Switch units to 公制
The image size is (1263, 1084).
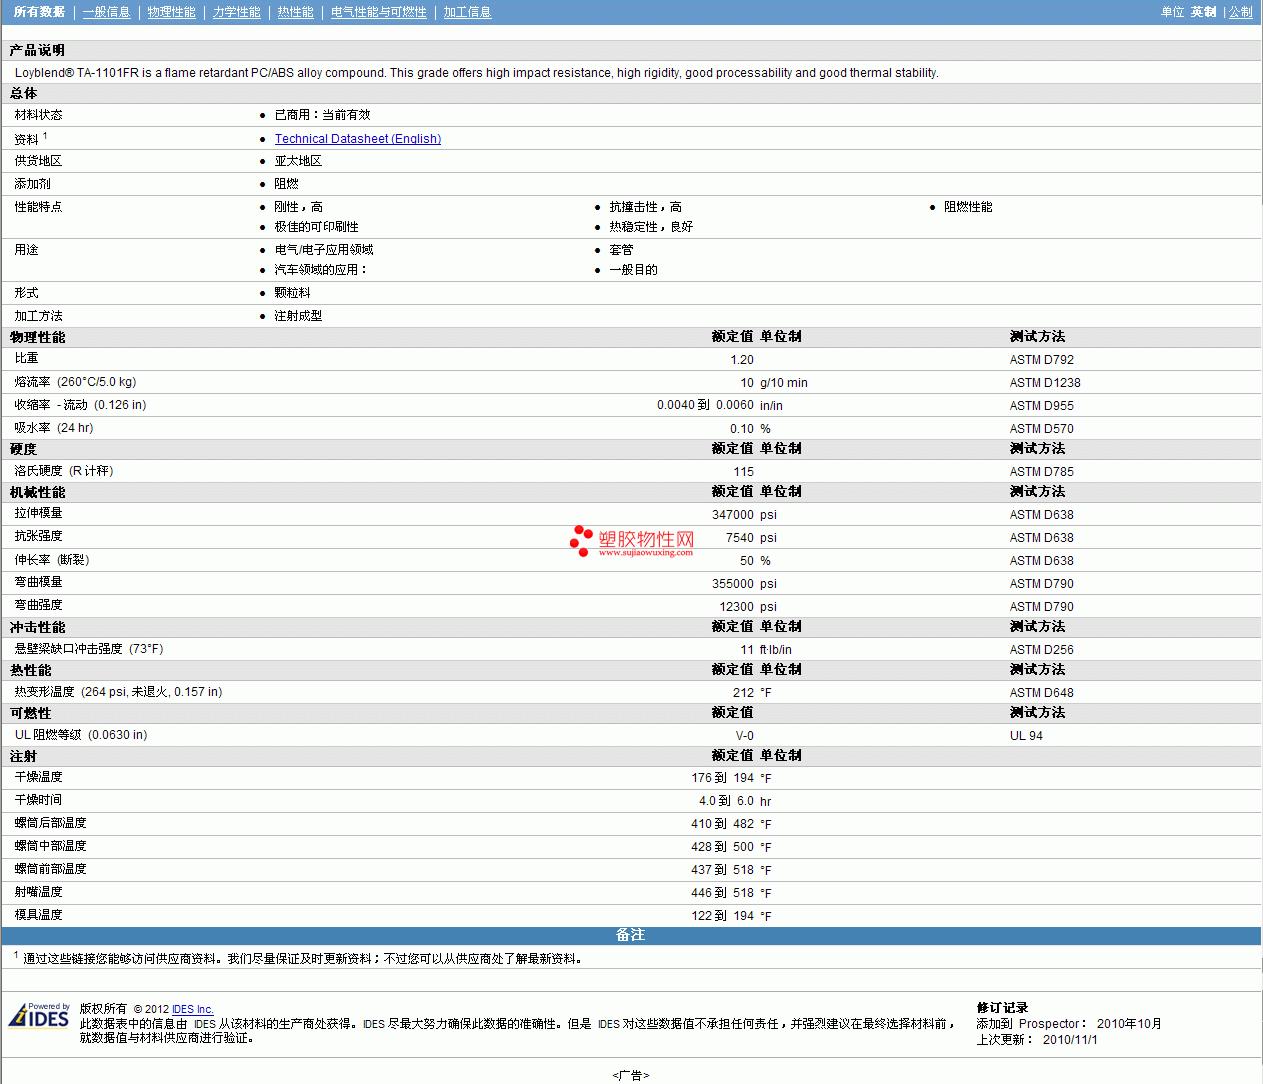click(x=1241, y=12)
